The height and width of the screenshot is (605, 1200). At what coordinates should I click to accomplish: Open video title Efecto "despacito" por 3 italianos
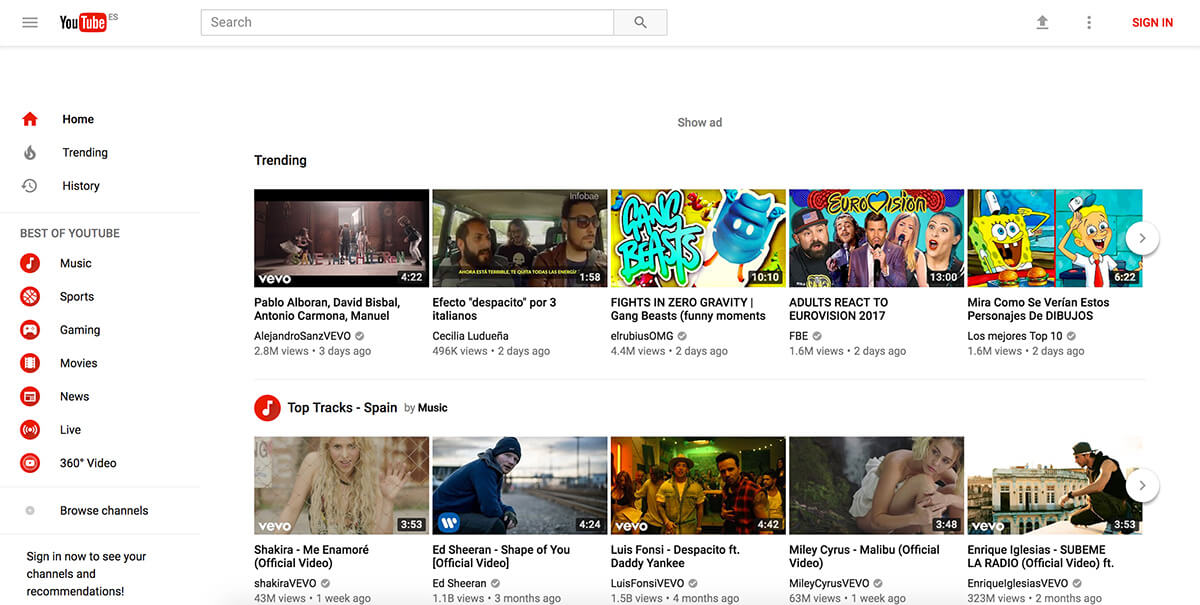coord(494,309)
